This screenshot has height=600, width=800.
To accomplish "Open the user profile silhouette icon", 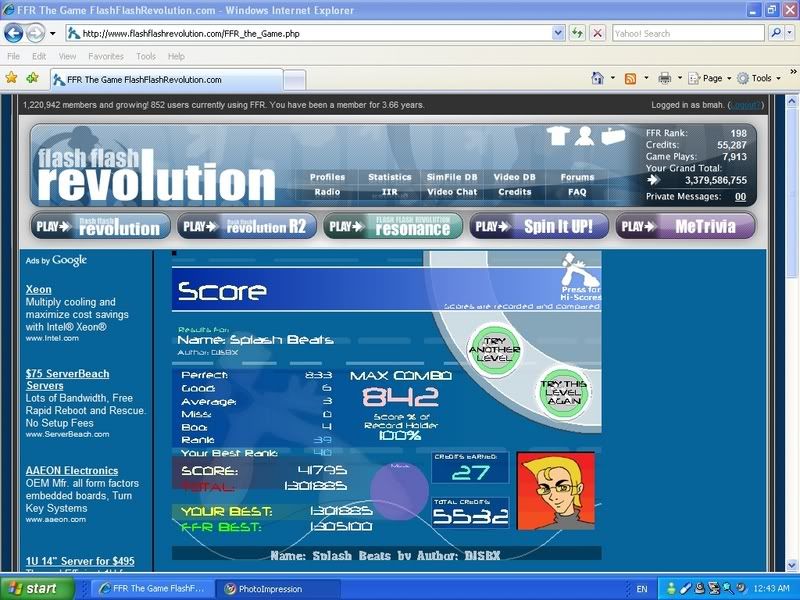I will pos(585,135).
